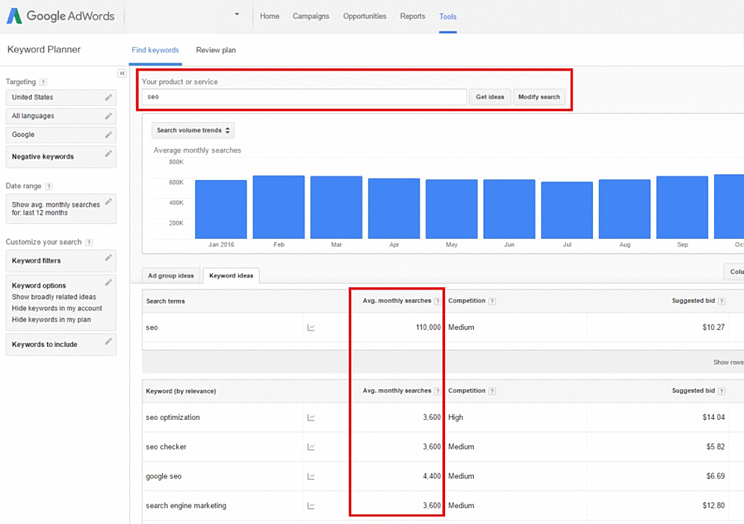Open the Tools menu
Screen dimensions: 744x524
coord(447,17)
